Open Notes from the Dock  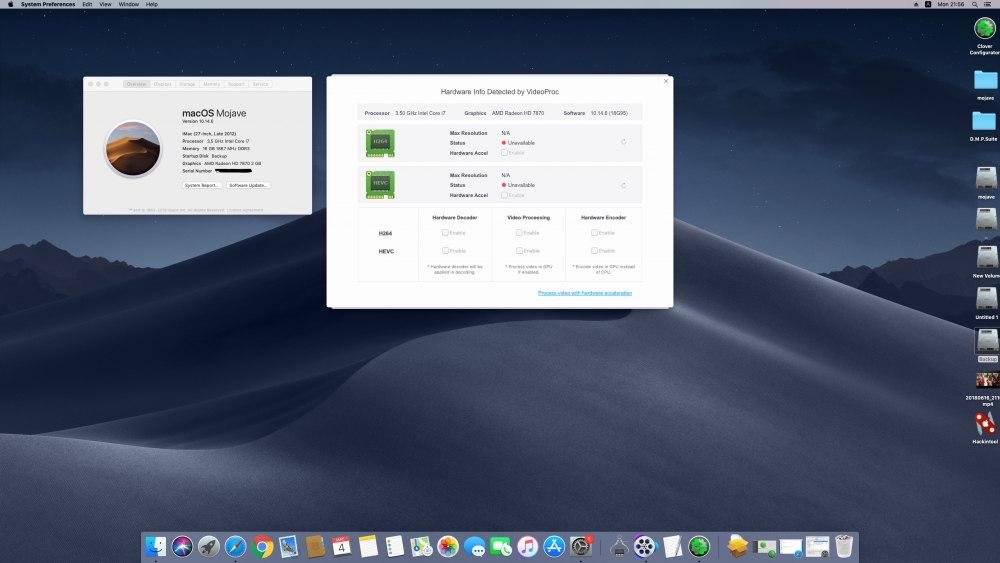pos(368,546)
